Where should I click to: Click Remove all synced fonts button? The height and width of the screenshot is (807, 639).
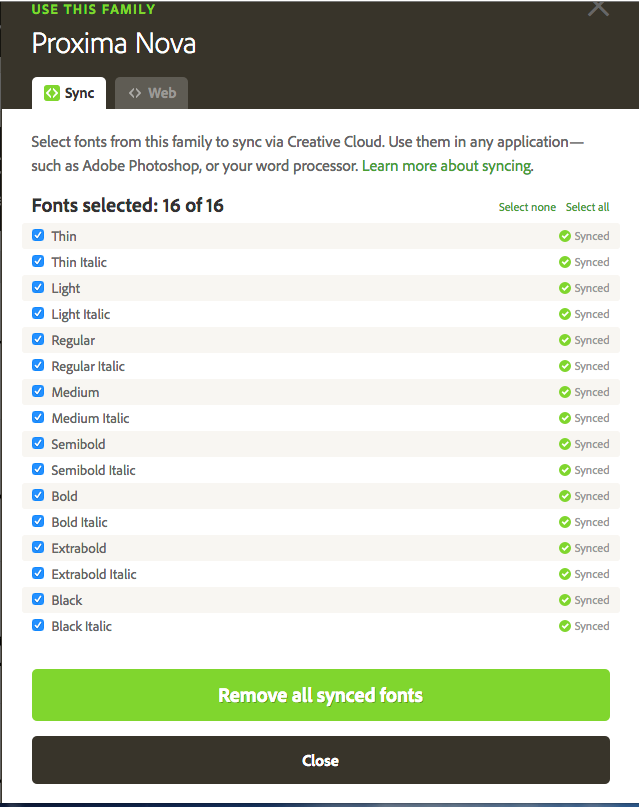tap(321, 695)
